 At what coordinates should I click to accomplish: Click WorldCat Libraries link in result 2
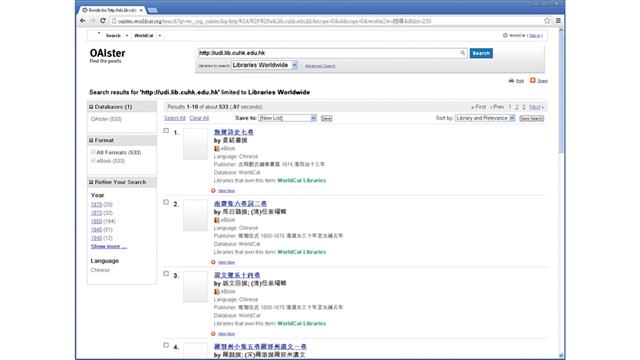[302, 252]
